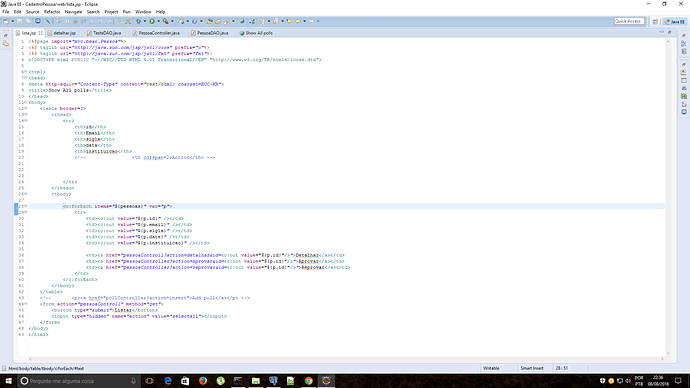Click the New file toolbar icon
Image resolution: width=690 pixels, height=388 pixels.
tap(6, 21)
